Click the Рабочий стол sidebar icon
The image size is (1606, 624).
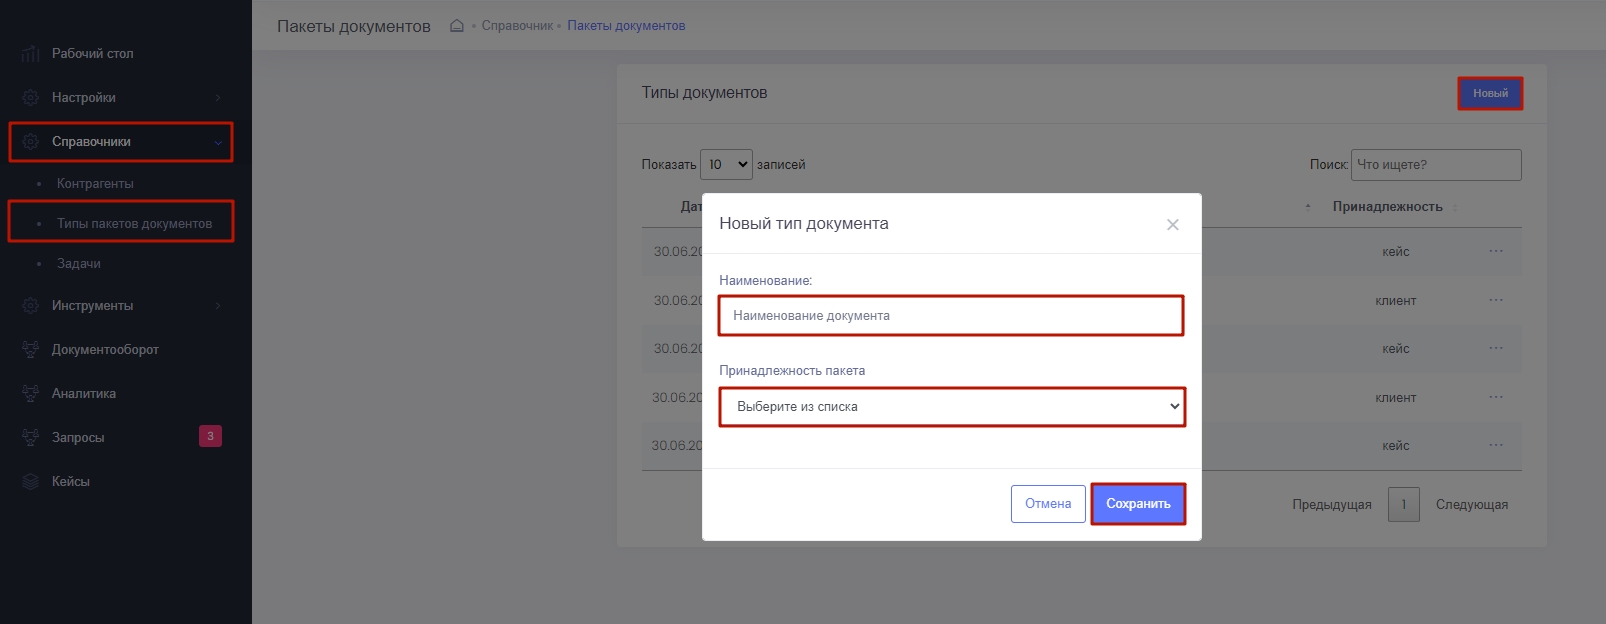(x=31, y=54)
